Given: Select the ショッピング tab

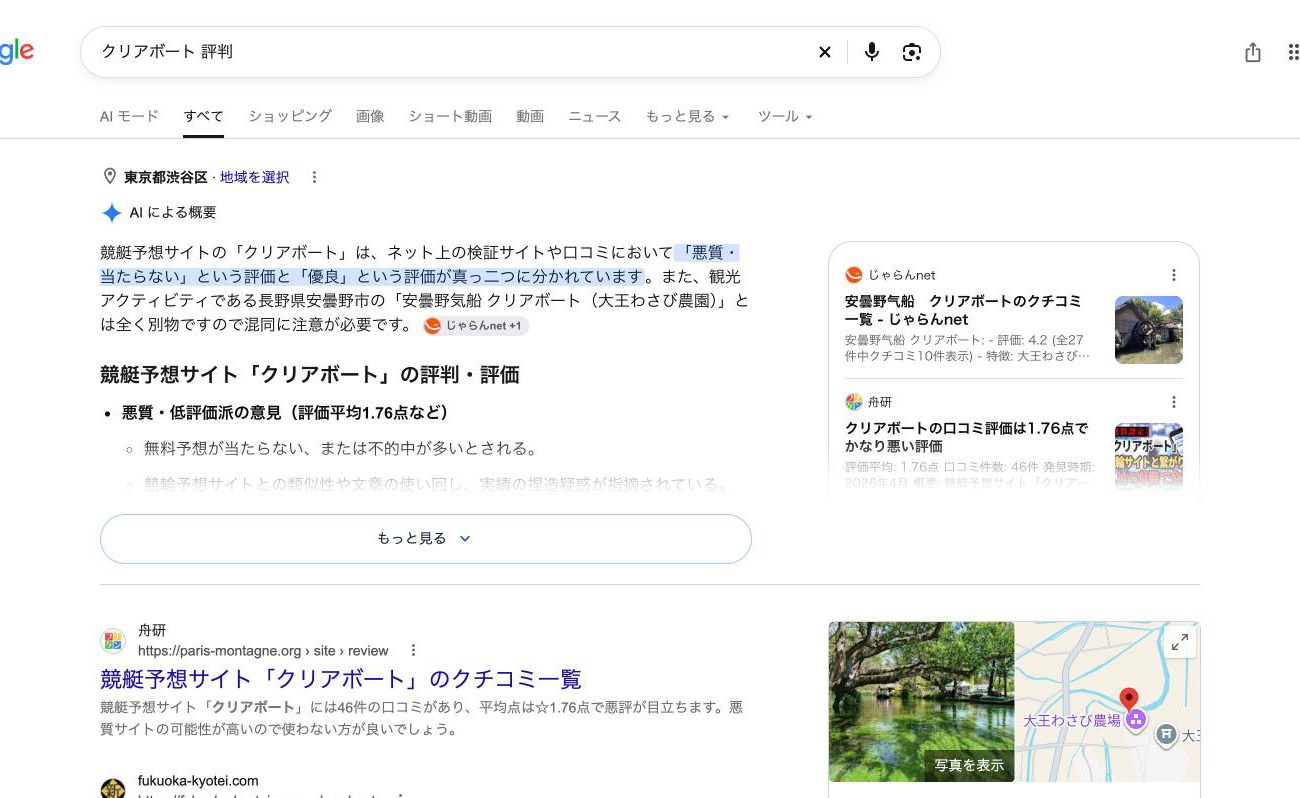Looking at the screenshot, I should pyautogui.click(x=290, y=117).
